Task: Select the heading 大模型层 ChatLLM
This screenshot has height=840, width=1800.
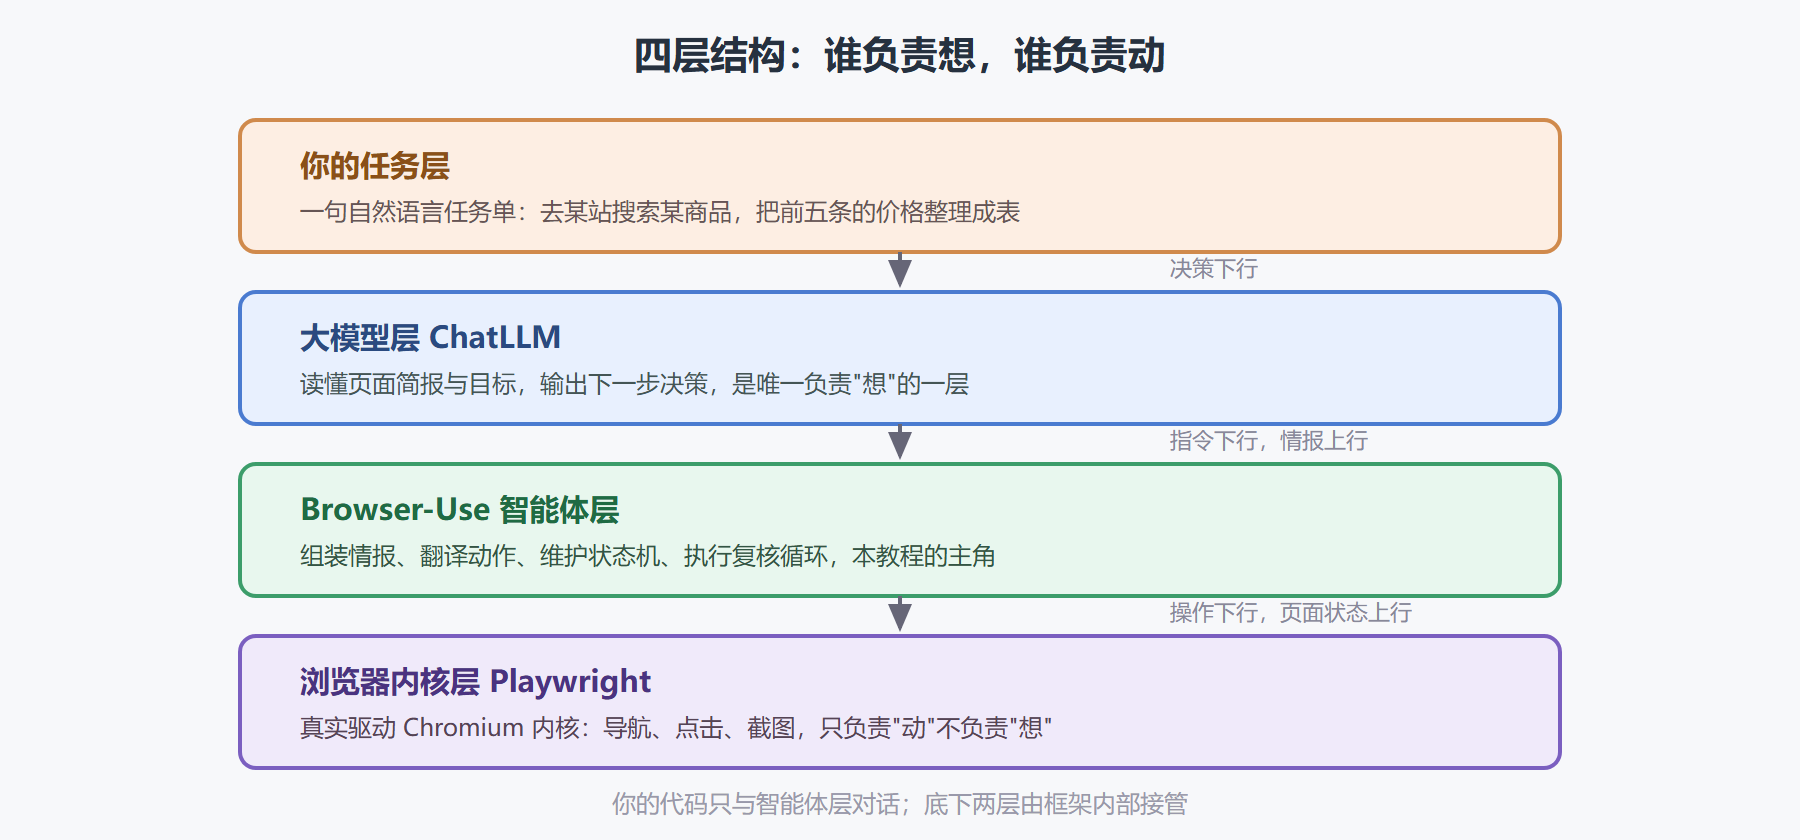Action: coord(431,338)
